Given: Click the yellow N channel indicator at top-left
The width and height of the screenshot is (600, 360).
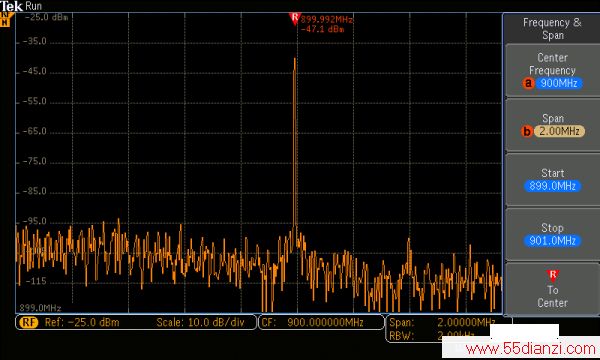Looking at the screenshot, I should pos(5,20).
